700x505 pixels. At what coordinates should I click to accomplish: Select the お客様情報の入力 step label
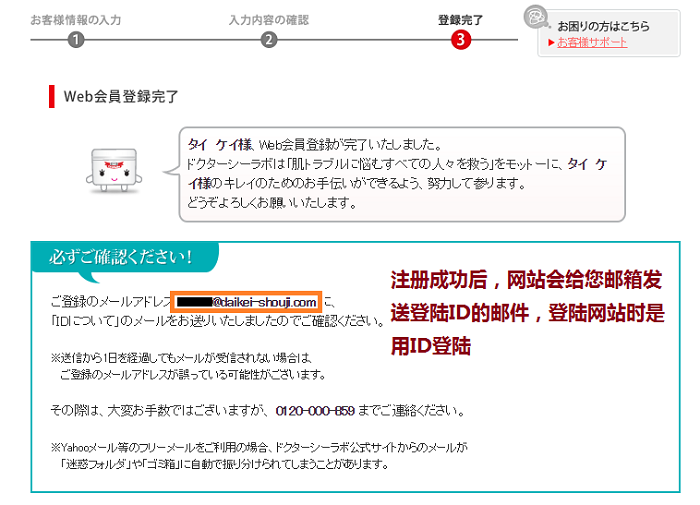pyautogui.click(x=76, y=19)
